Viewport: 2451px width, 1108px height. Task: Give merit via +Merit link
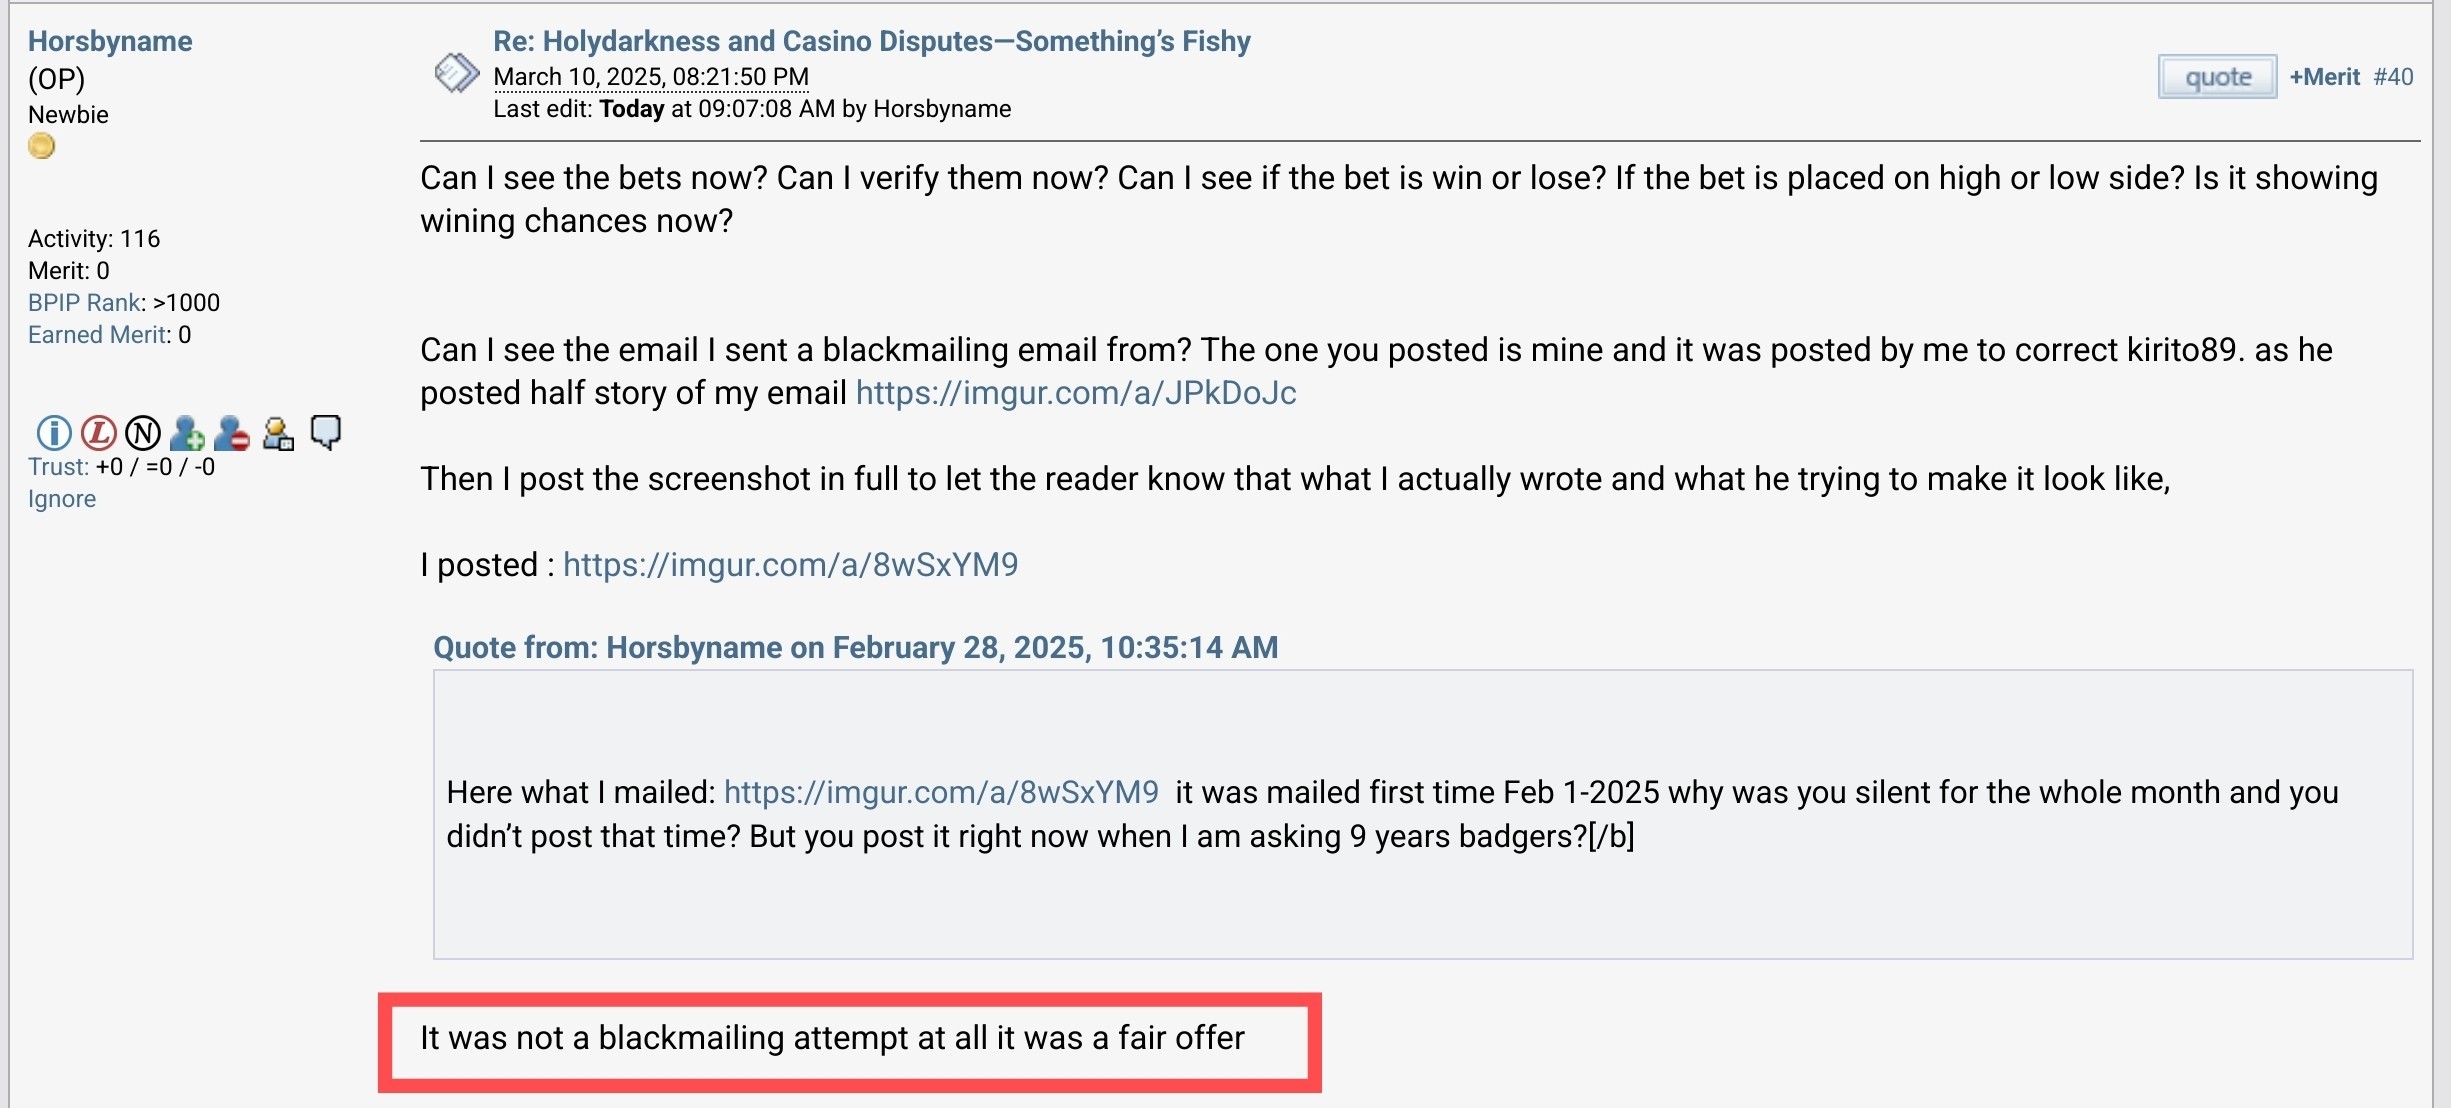(x=2324, y=77)
